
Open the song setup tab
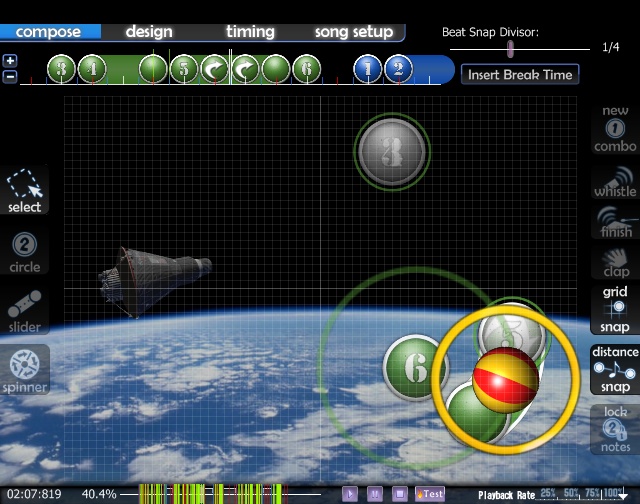tap(354, 32)
